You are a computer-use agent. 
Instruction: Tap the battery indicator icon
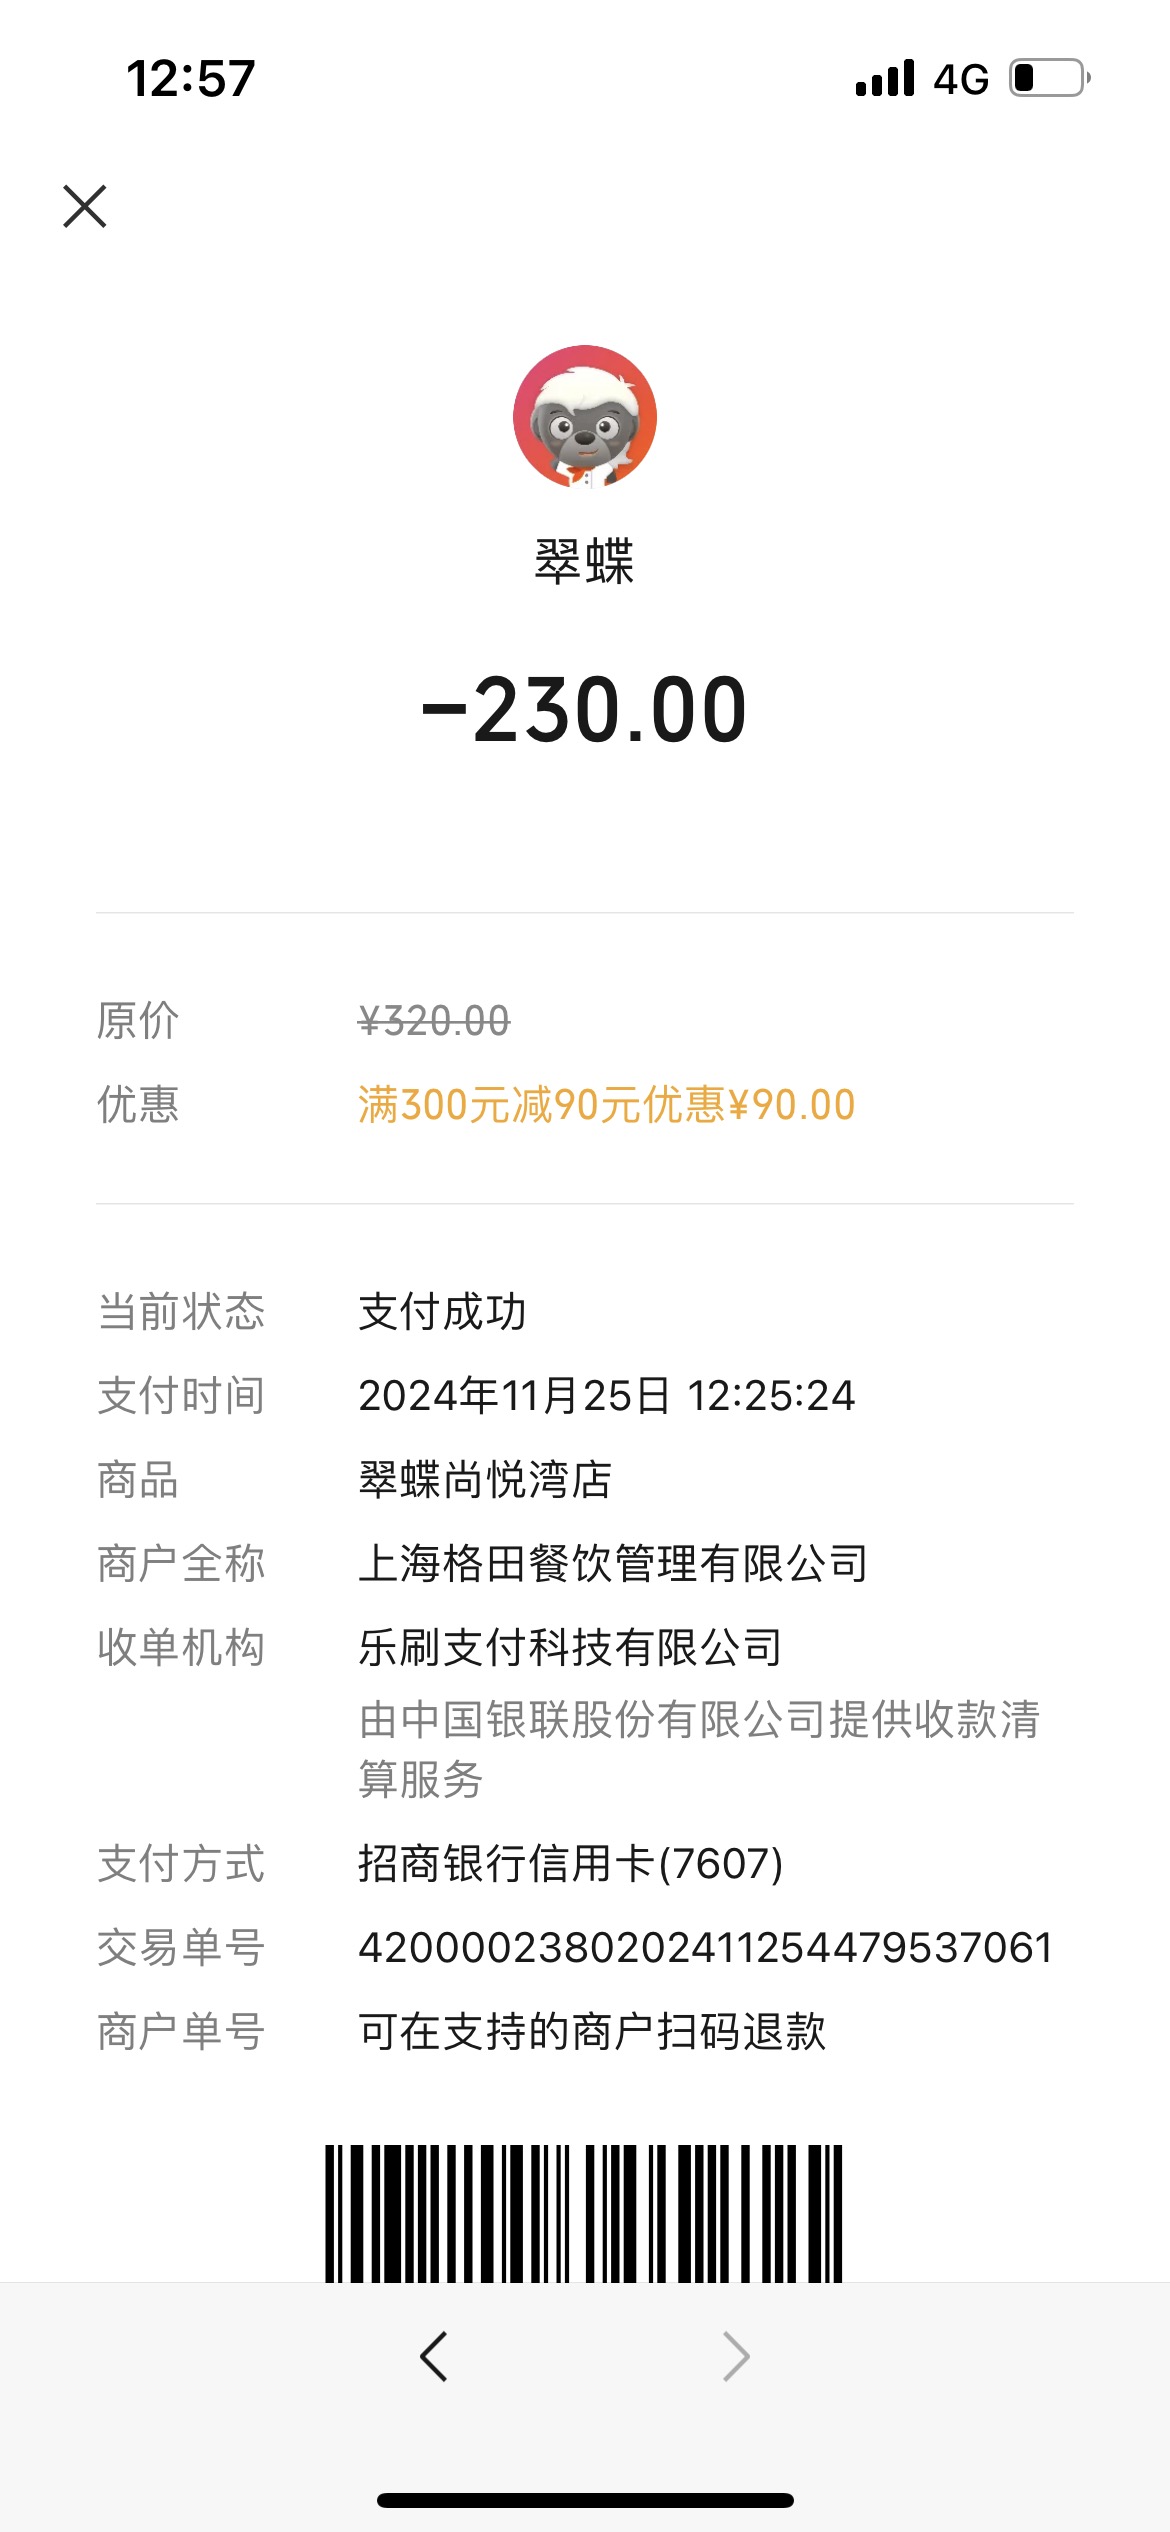(1050, 78)
